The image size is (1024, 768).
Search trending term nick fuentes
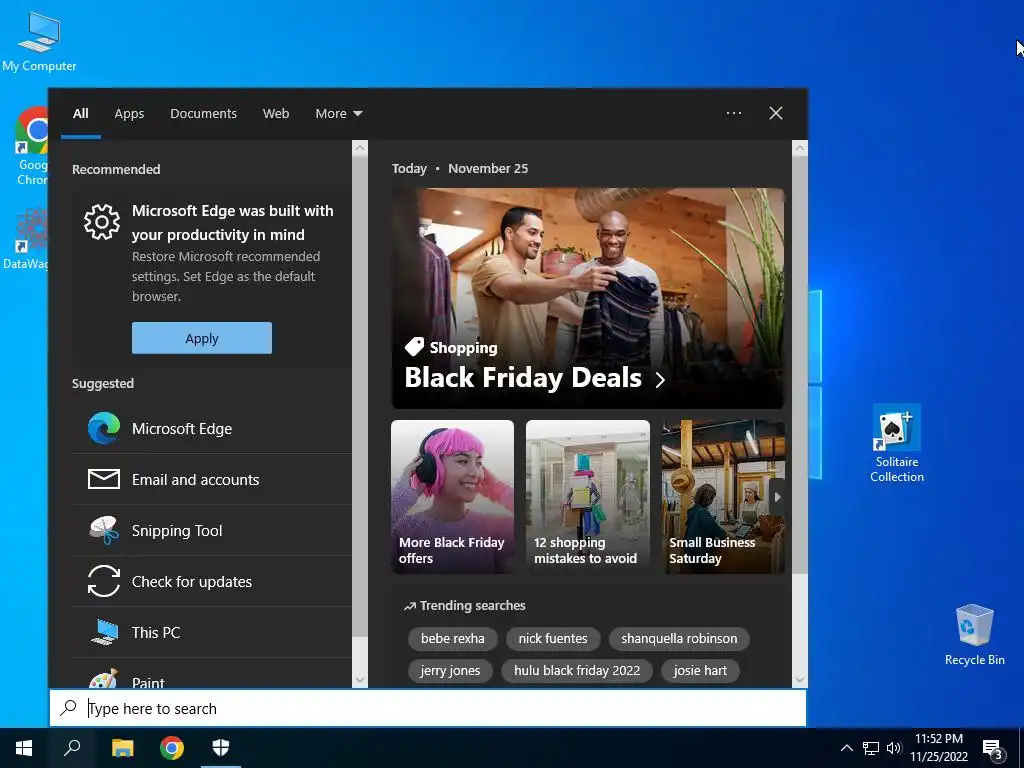[x=553, y=638]
